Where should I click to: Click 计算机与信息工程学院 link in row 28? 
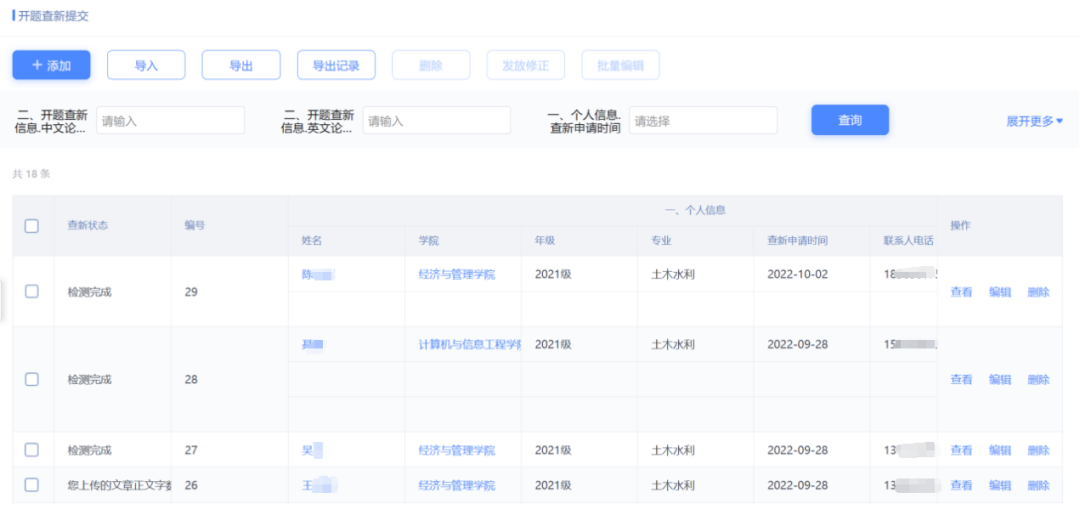click(x=470, y=344)
